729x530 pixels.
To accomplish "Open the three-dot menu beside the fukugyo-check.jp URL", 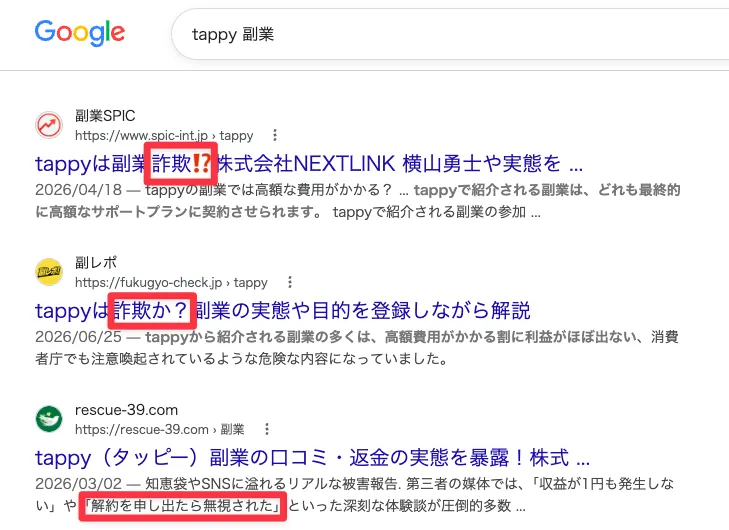I will click(290, 282).
